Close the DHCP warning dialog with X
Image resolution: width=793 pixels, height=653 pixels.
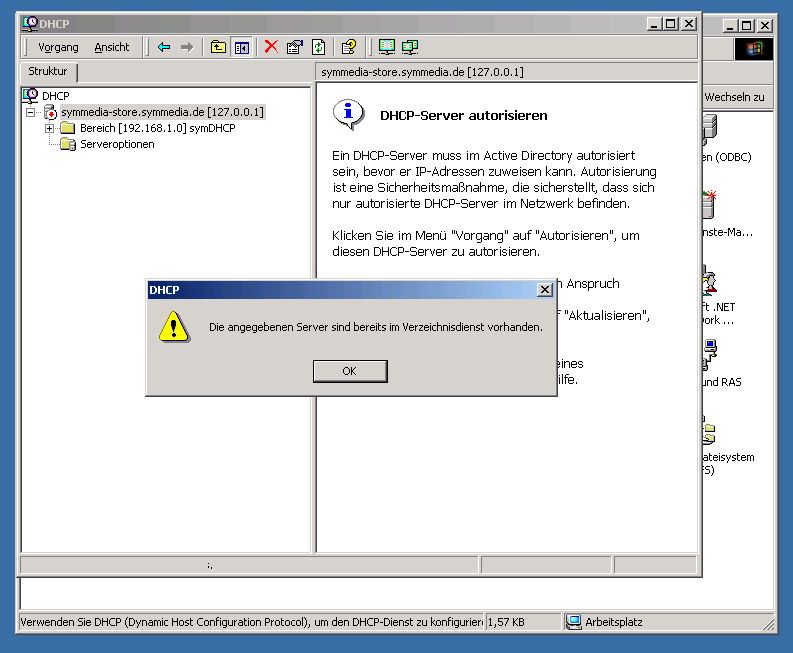[545, 289]
